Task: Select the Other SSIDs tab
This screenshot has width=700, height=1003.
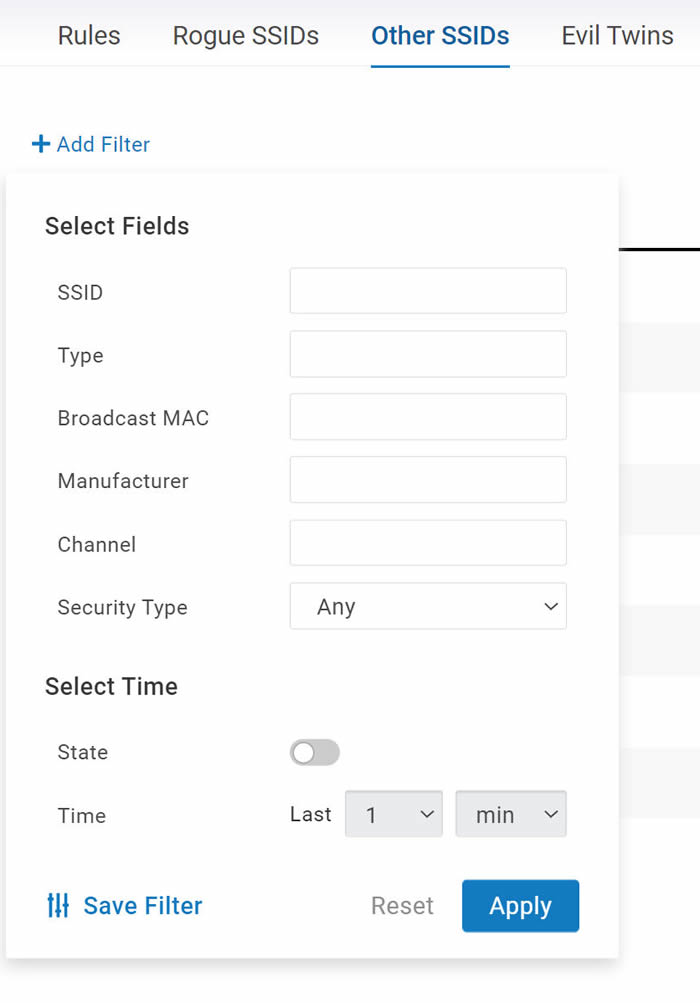Action: point(440,36)
